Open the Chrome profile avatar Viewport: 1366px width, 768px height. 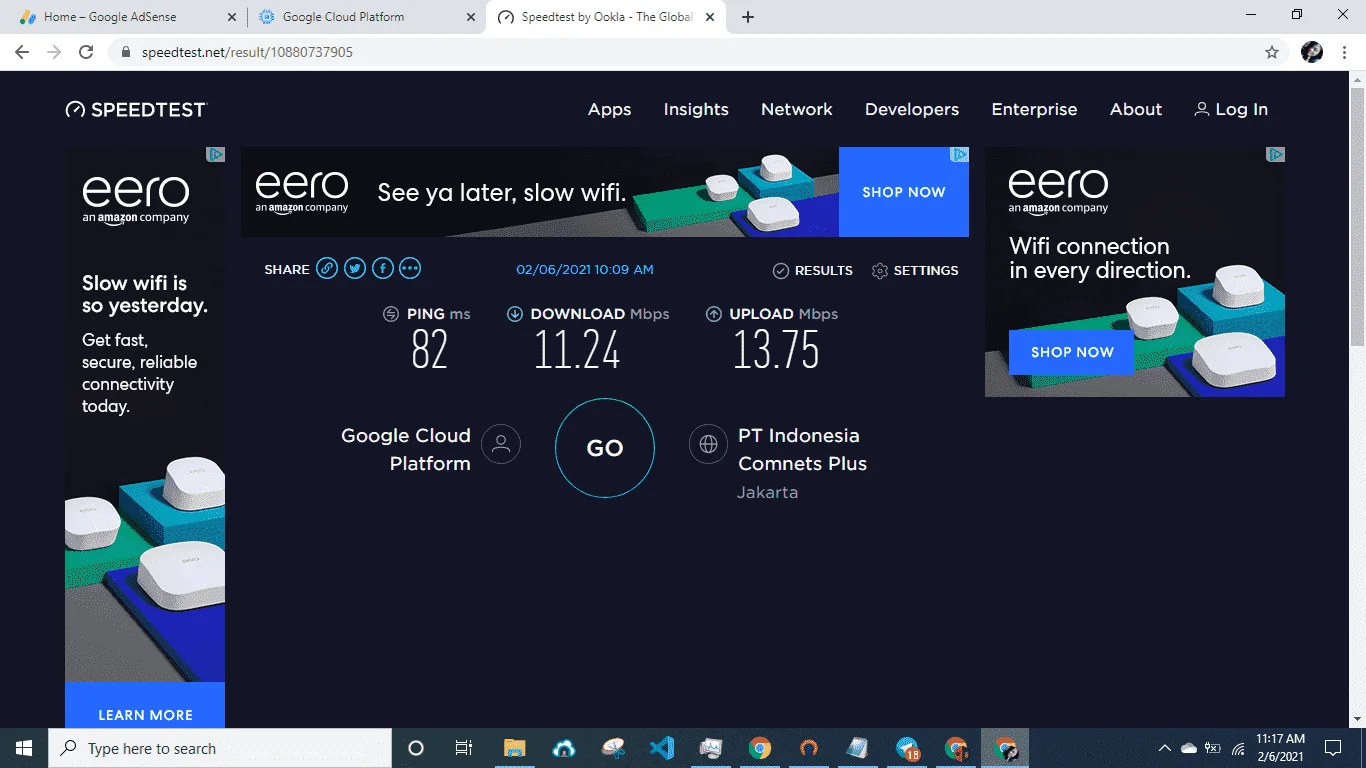click(1312, 52)
